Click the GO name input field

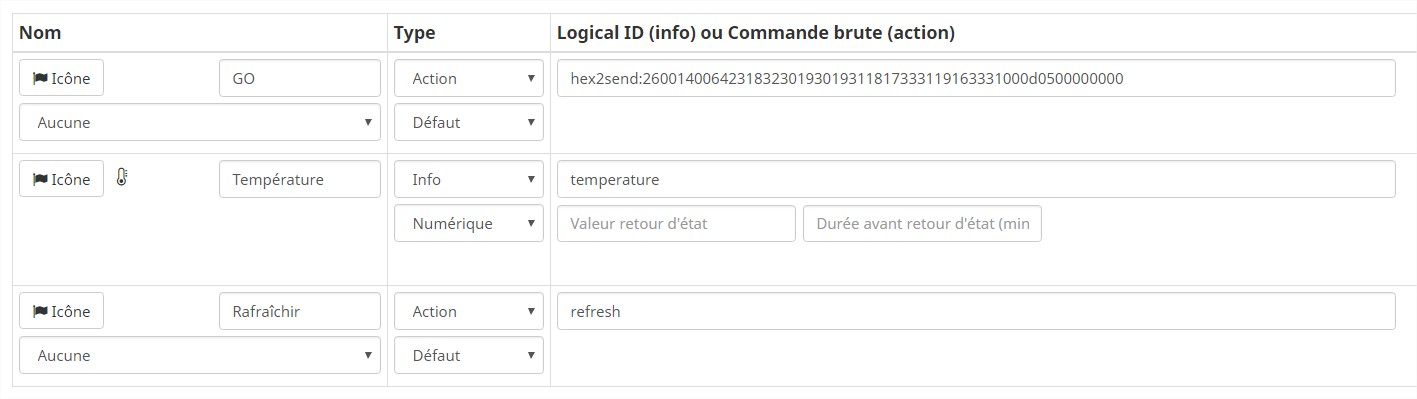pyautogui.click(x=300, y=78)
